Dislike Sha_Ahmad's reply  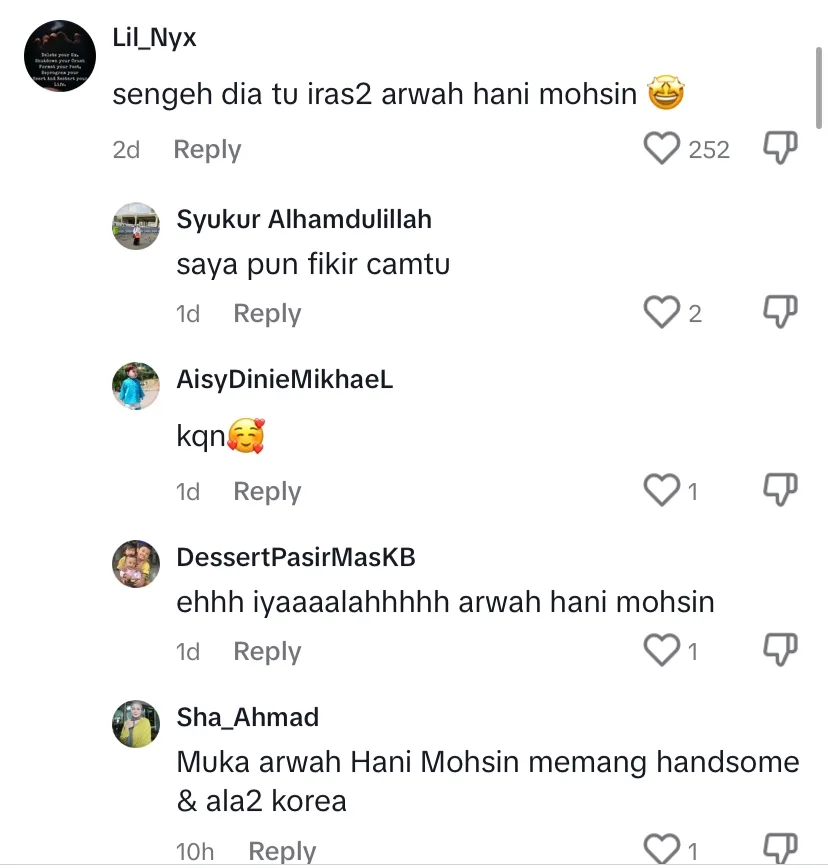pyautogui.click(x=780, y=849)
